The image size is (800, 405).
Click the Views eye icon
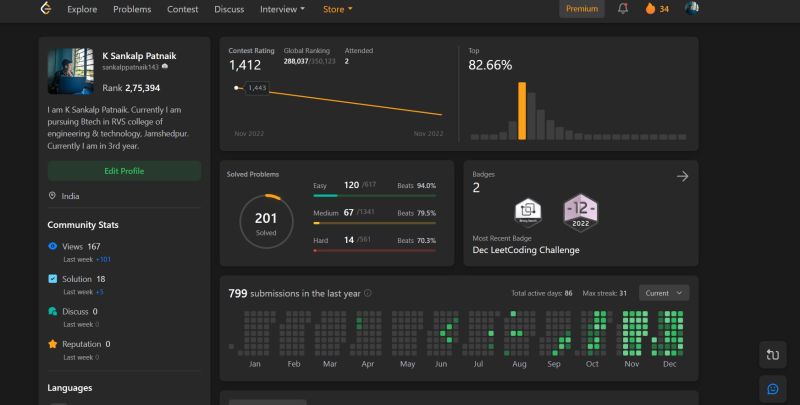pos(53,246)
